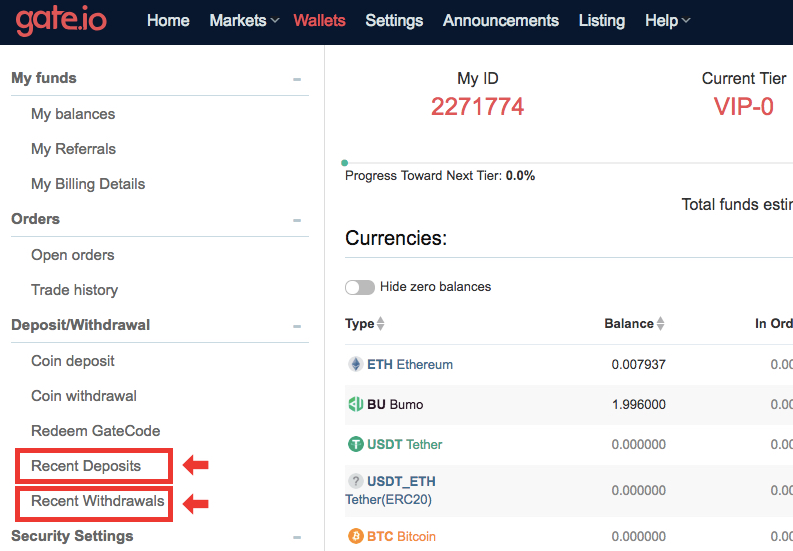Click the Bumo coin icon

pyautogui.click(x=356, y=404)
